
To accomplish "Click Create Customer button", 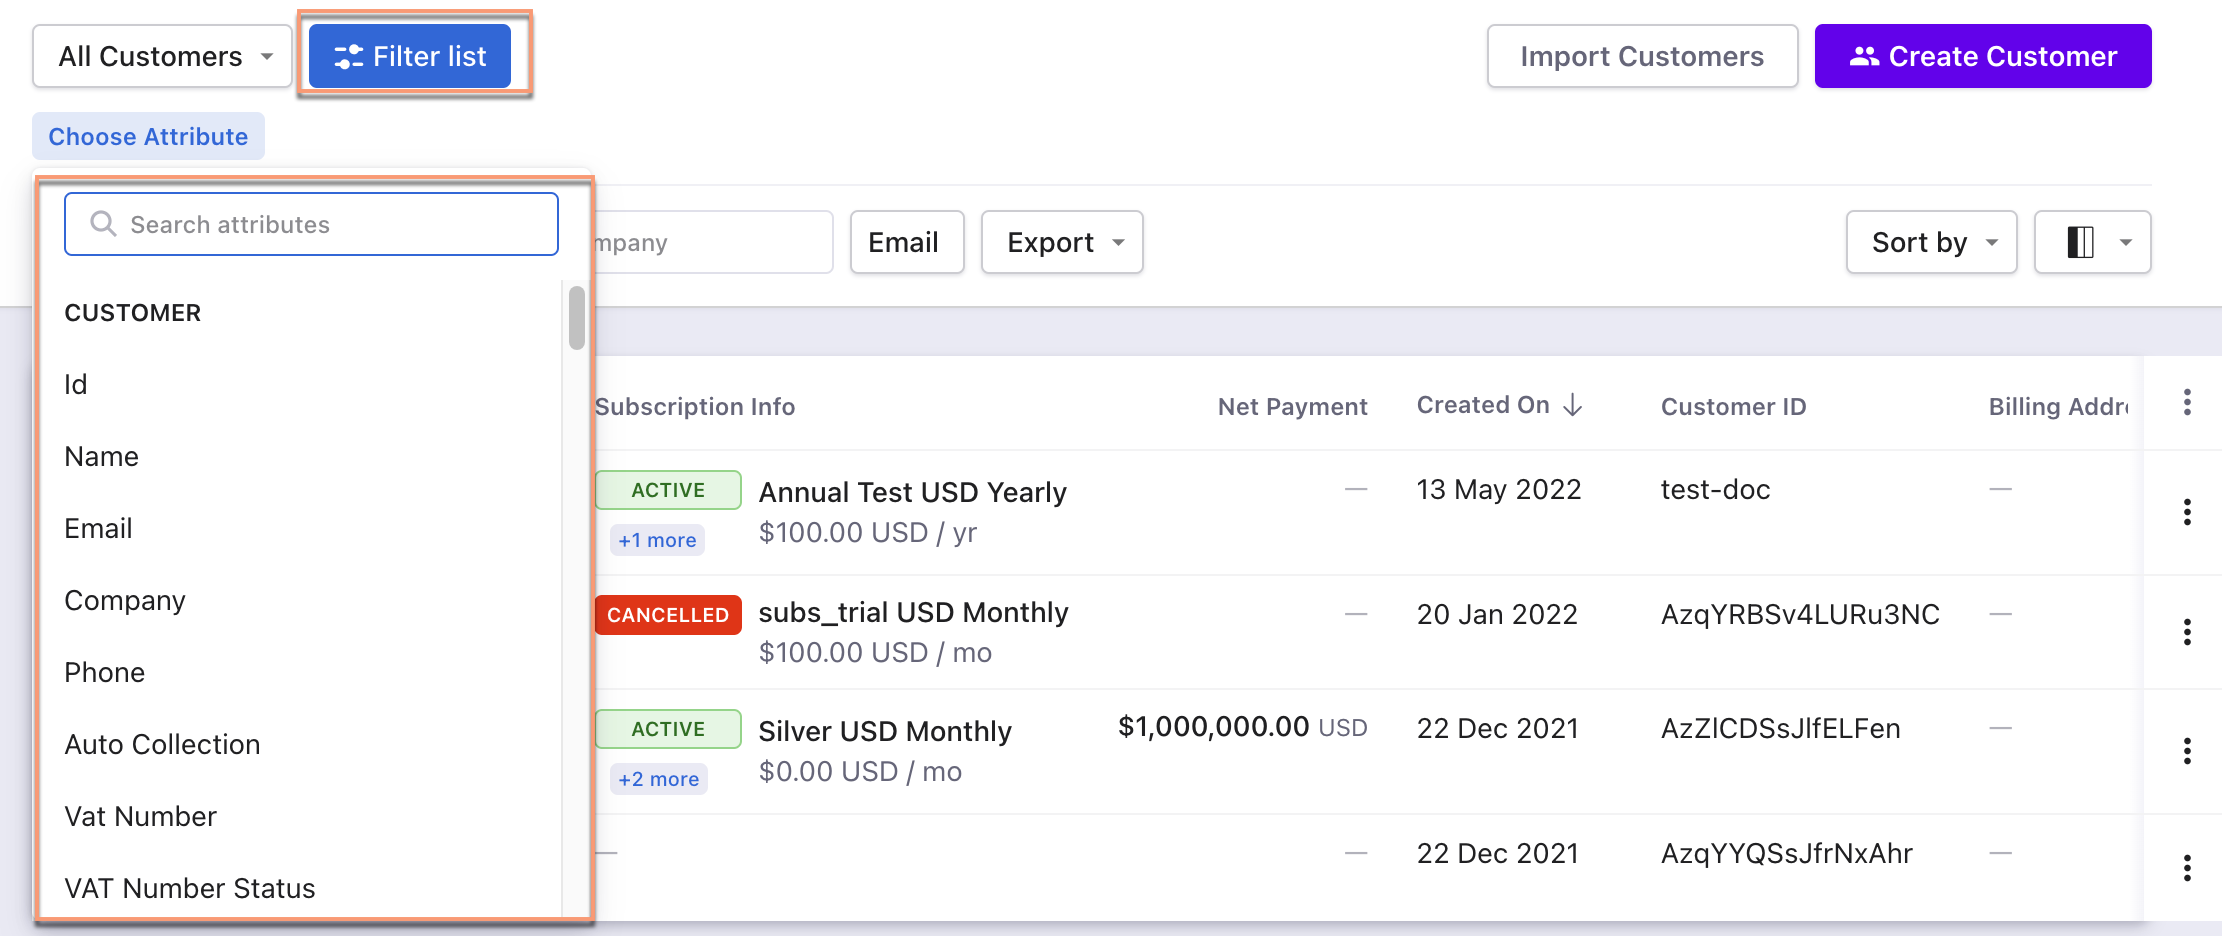I will 1982,56.
